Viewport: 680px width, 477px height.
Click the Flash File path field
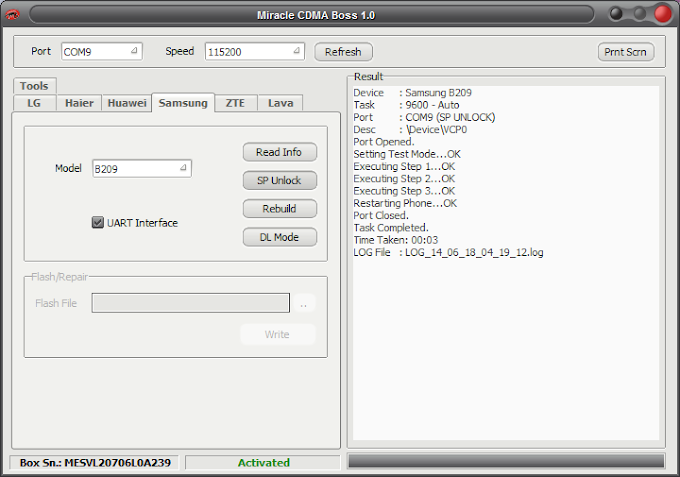point(190,303)
